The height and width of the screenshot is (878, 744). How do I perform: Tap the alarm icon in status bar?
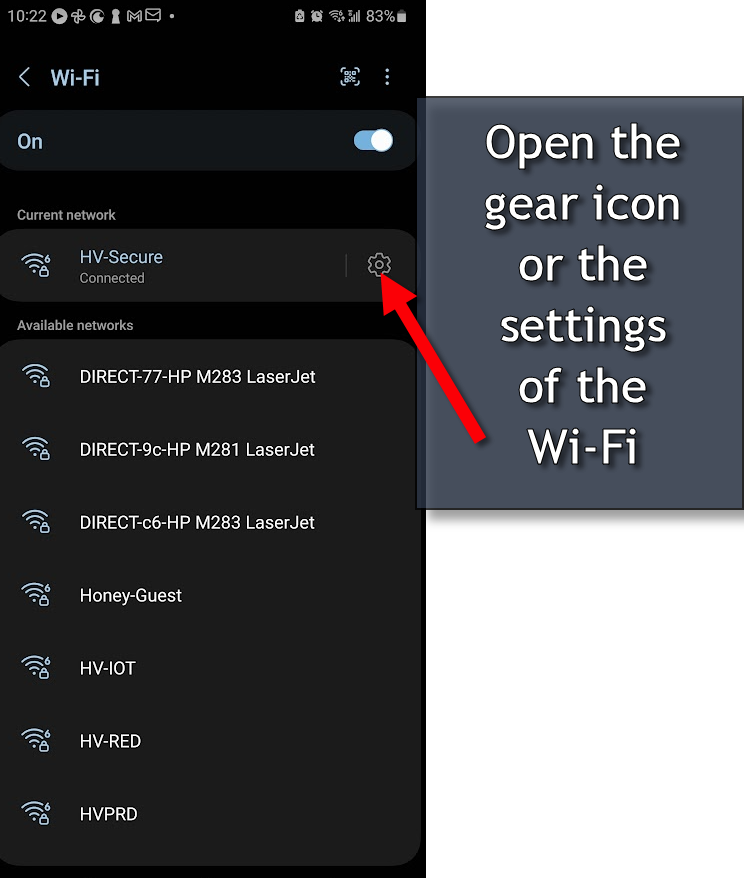point(317,16)
